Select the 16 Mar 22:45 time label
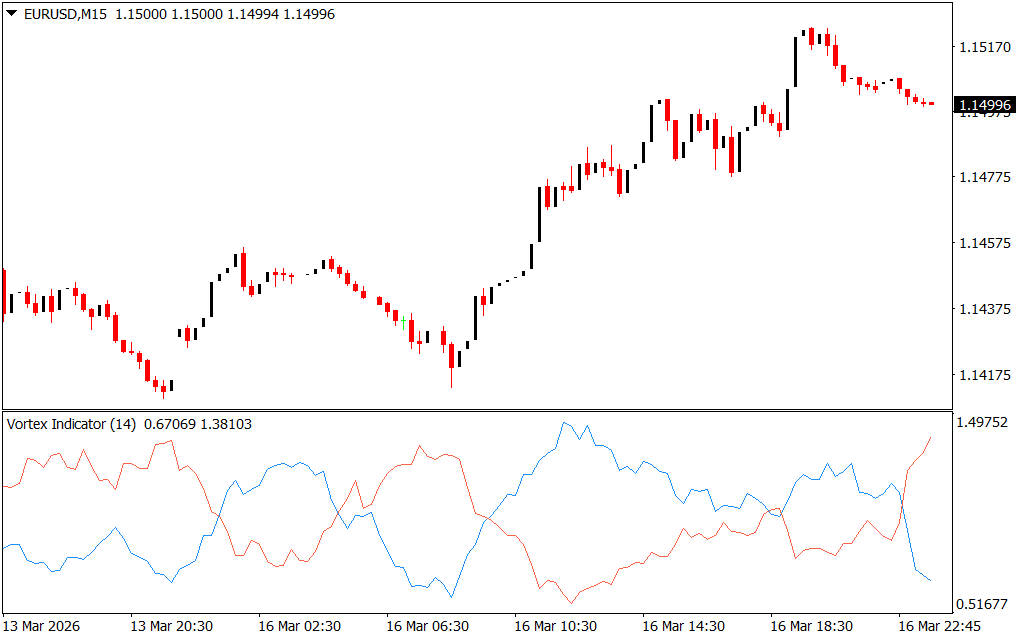 tap(939, 626)
